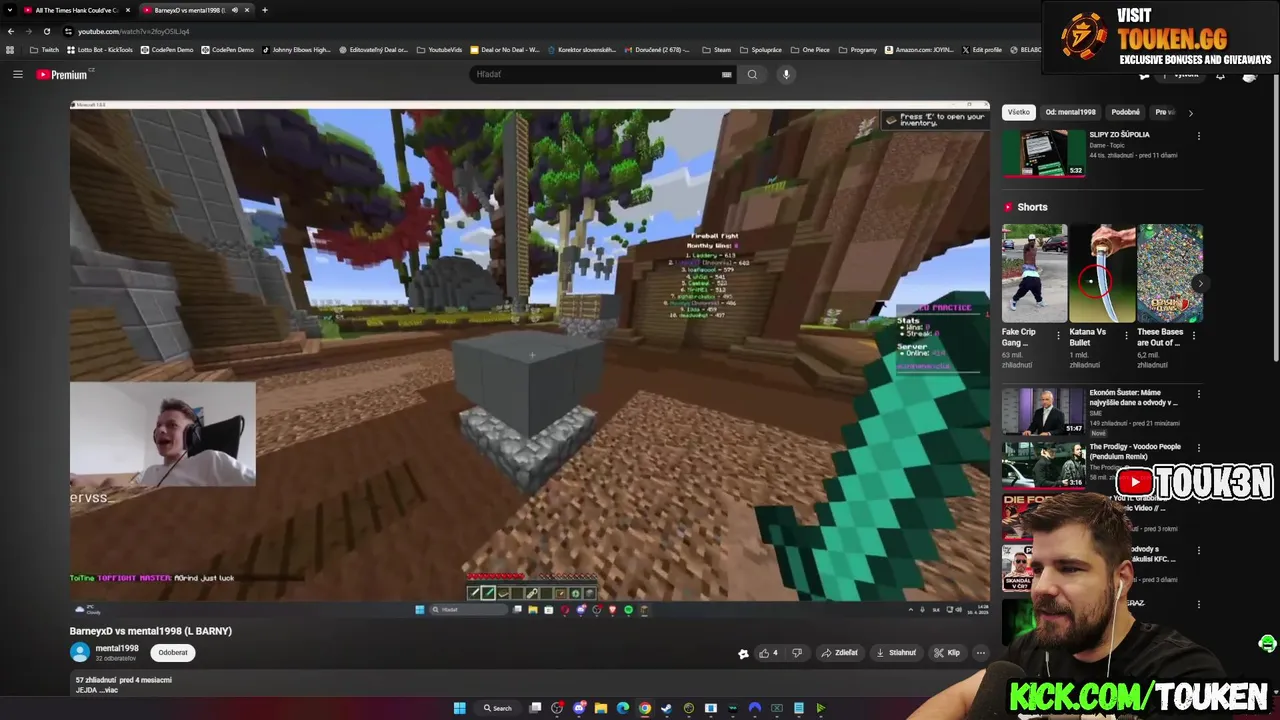
Task: Open the Fake Crip Gang short
Action: 1035,273
